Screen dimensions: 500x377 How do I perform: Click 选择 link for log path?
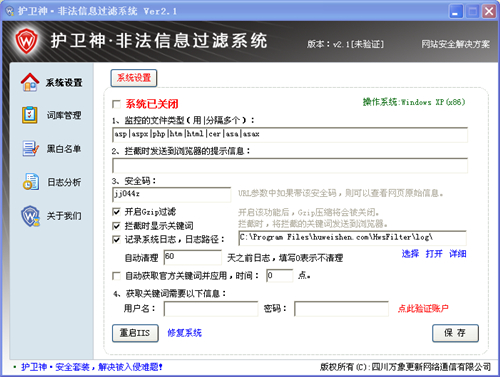[x=410, y=254]
